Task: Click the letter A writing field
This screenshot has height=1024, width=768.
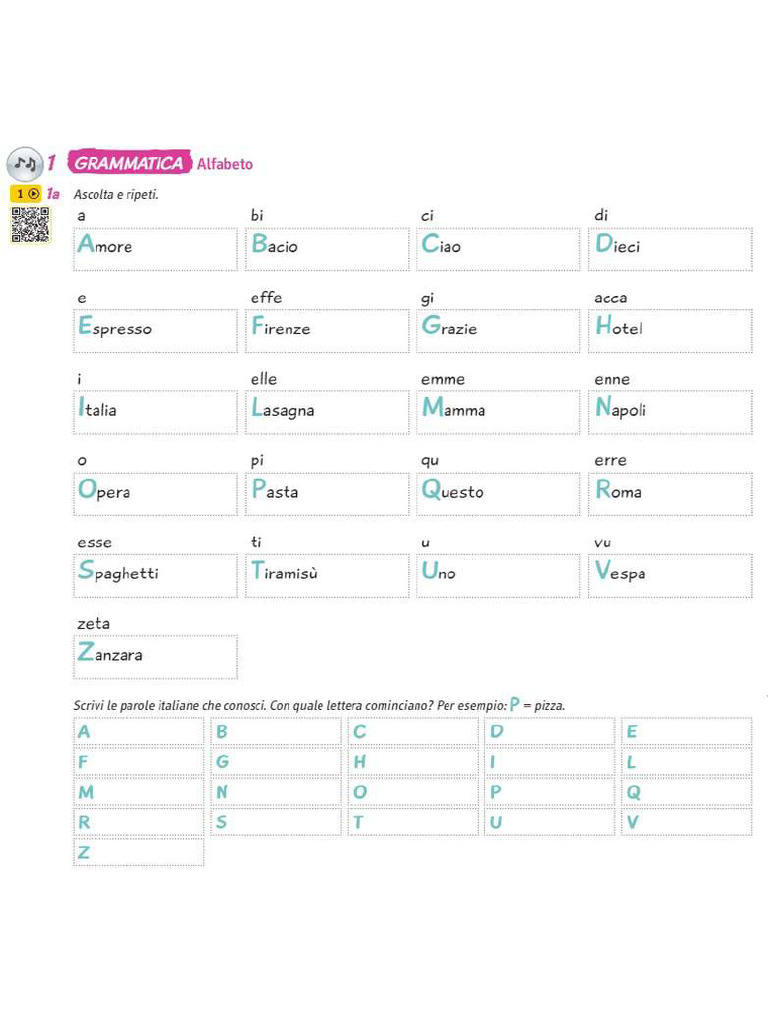Action: [x=138, y=732]
